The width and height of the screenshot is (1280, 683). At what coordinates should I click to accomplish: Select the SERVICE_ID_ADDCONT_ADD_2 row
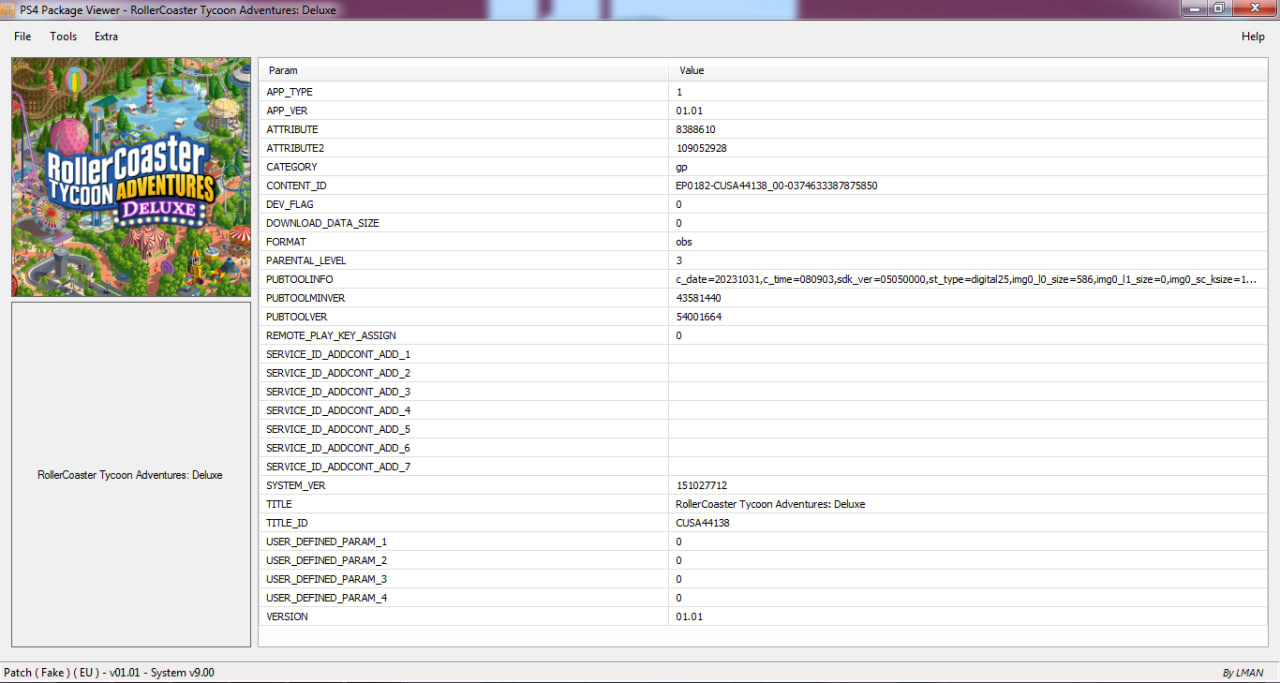[x=764, y=373]
